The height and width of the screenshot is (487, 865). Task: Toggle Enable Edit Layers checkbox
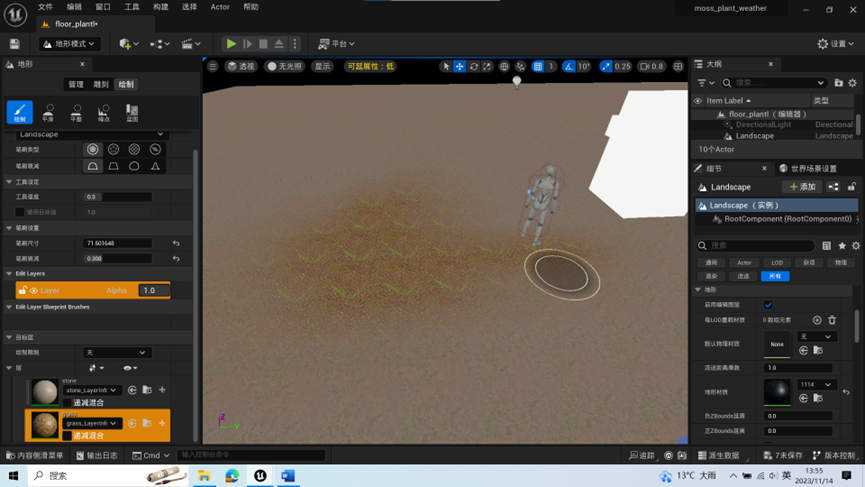[768, 304]
